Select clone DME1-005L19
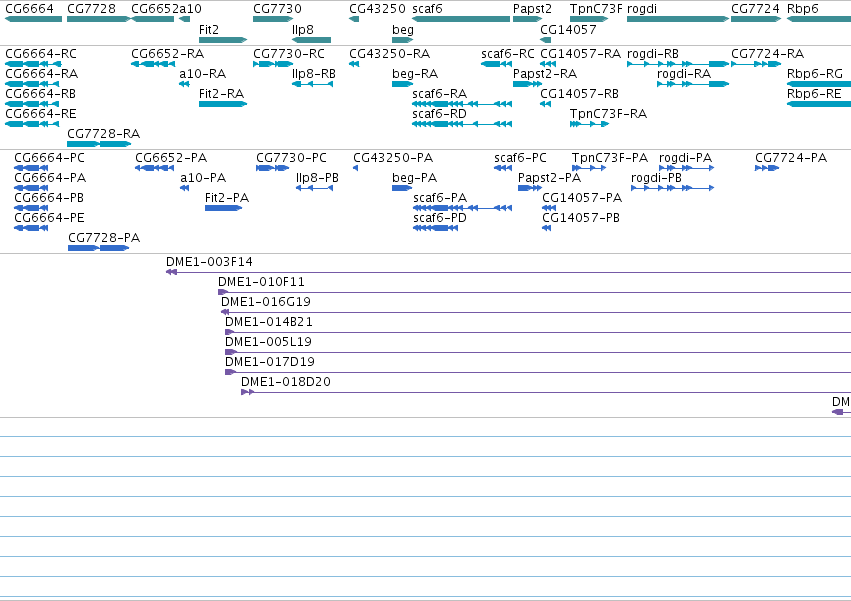851x601 pixels. [x=268, y=342]
